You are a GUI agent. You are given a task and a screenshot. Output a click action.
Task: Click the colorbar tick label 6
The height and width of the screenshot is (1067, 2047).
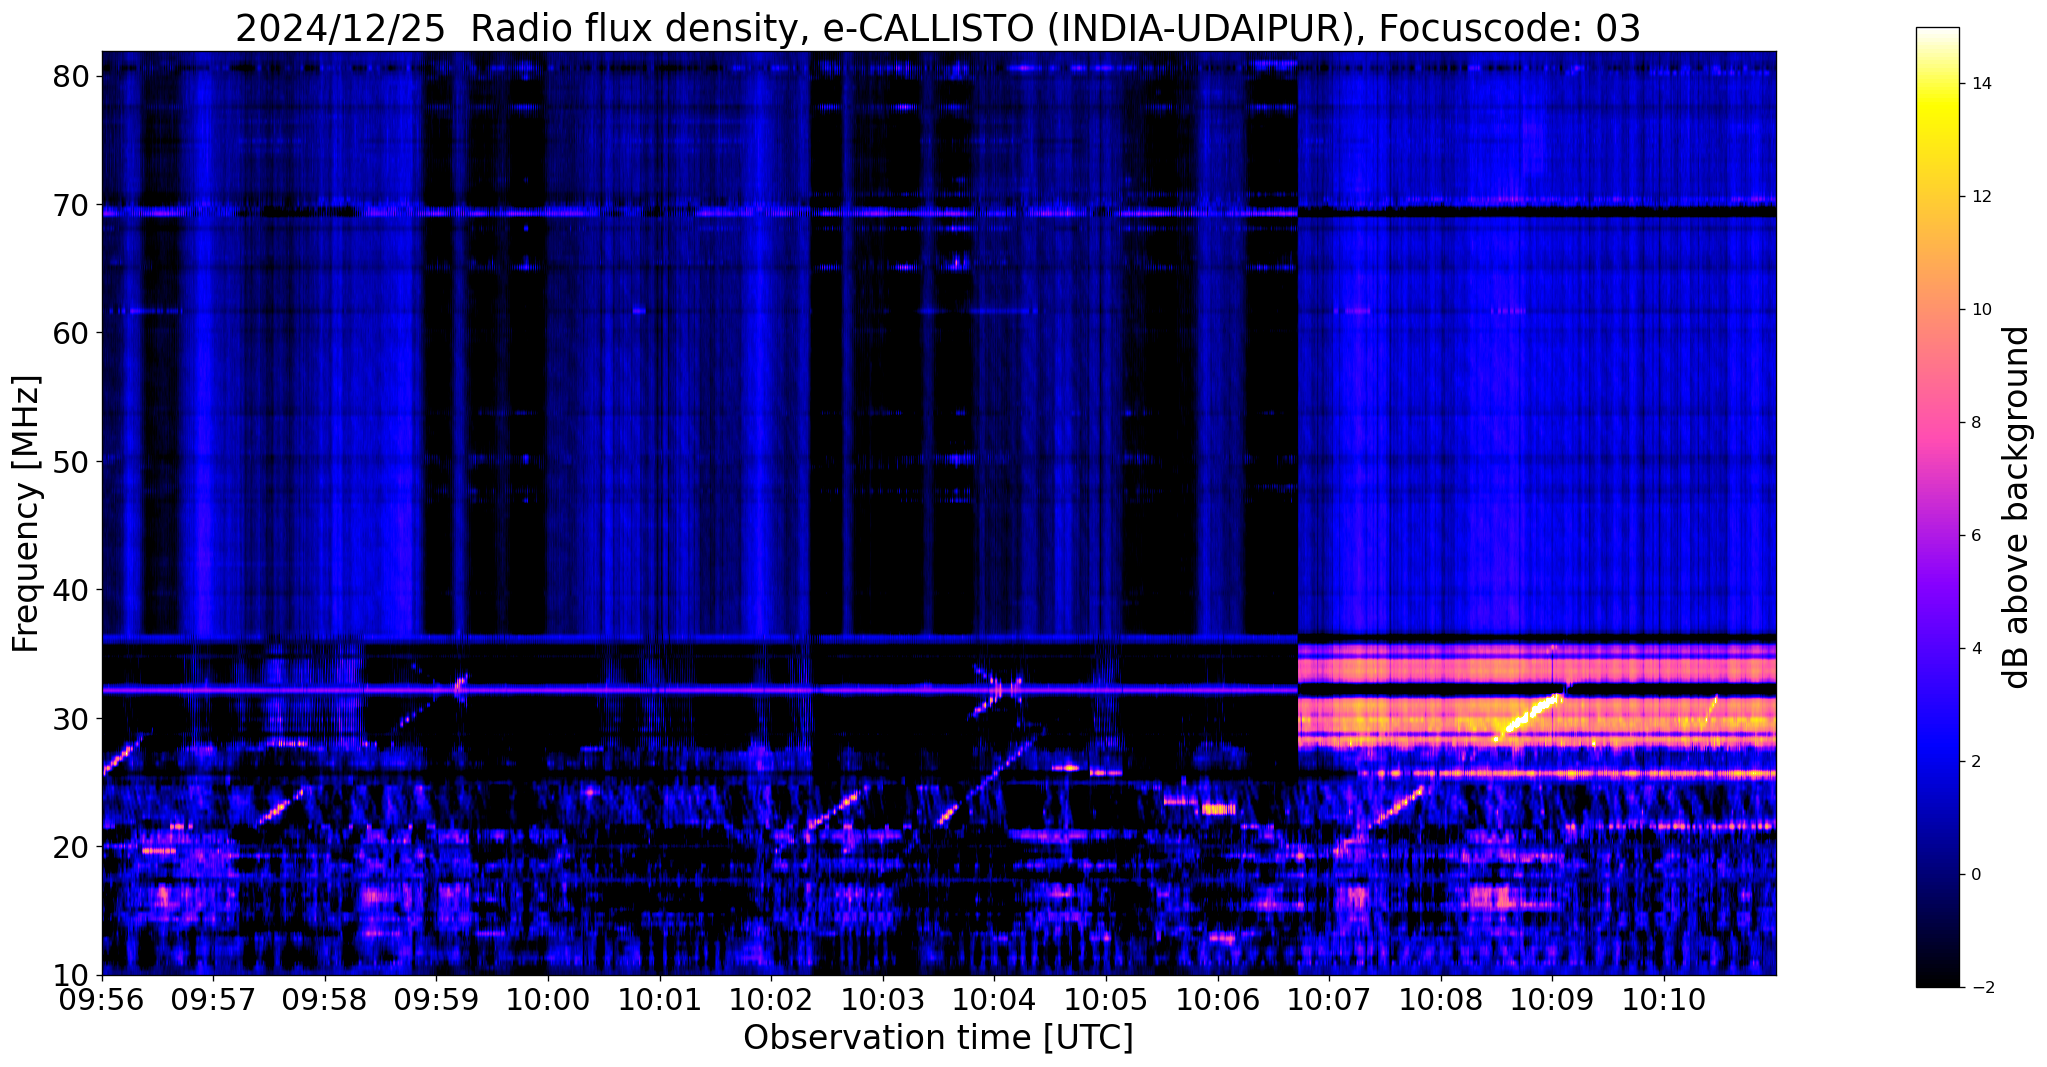1975,536
